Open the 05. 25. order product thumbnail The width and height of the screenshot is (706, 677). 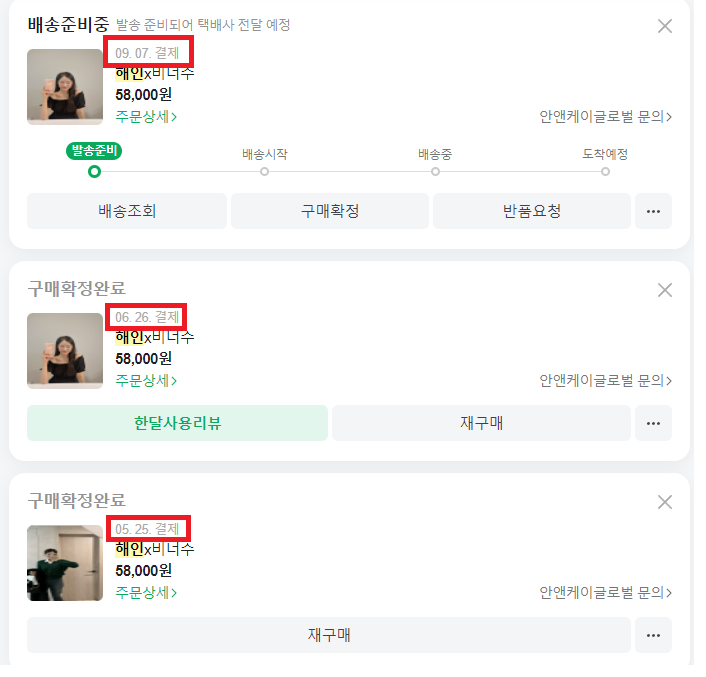click(x=65, y=563)
